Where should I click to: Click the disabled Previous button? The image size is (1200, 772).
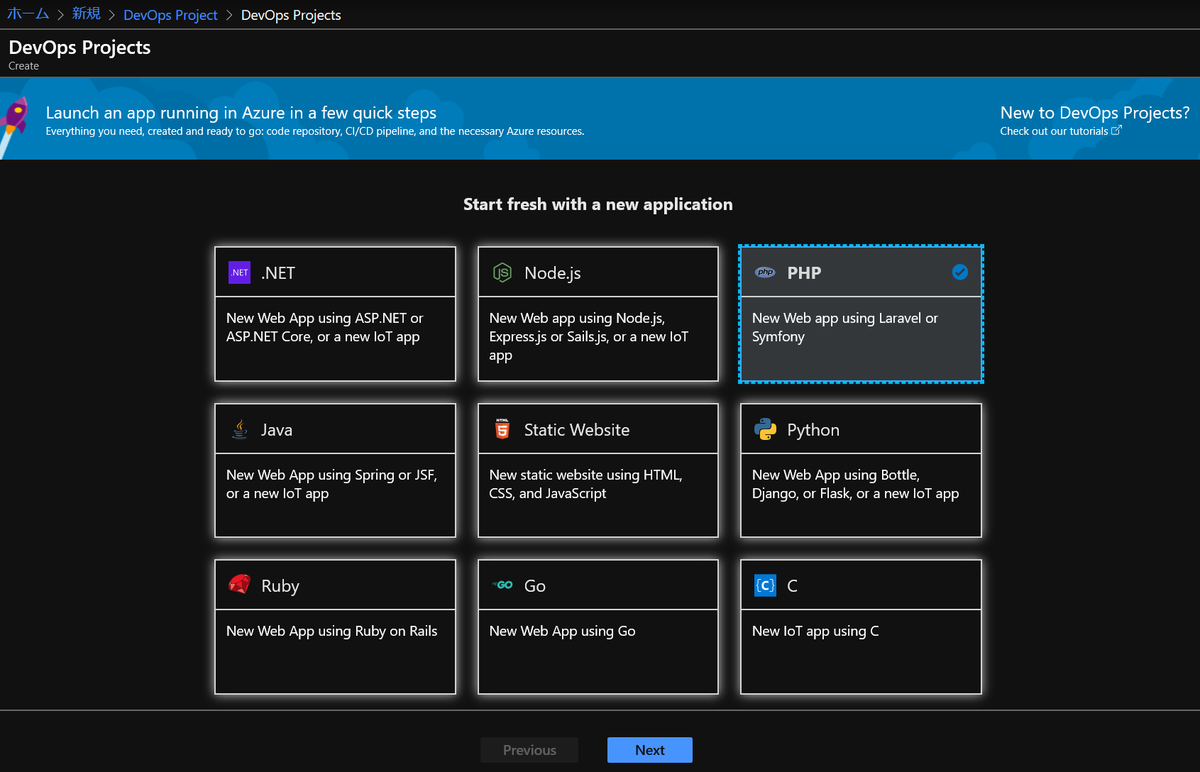click(530, 750)
